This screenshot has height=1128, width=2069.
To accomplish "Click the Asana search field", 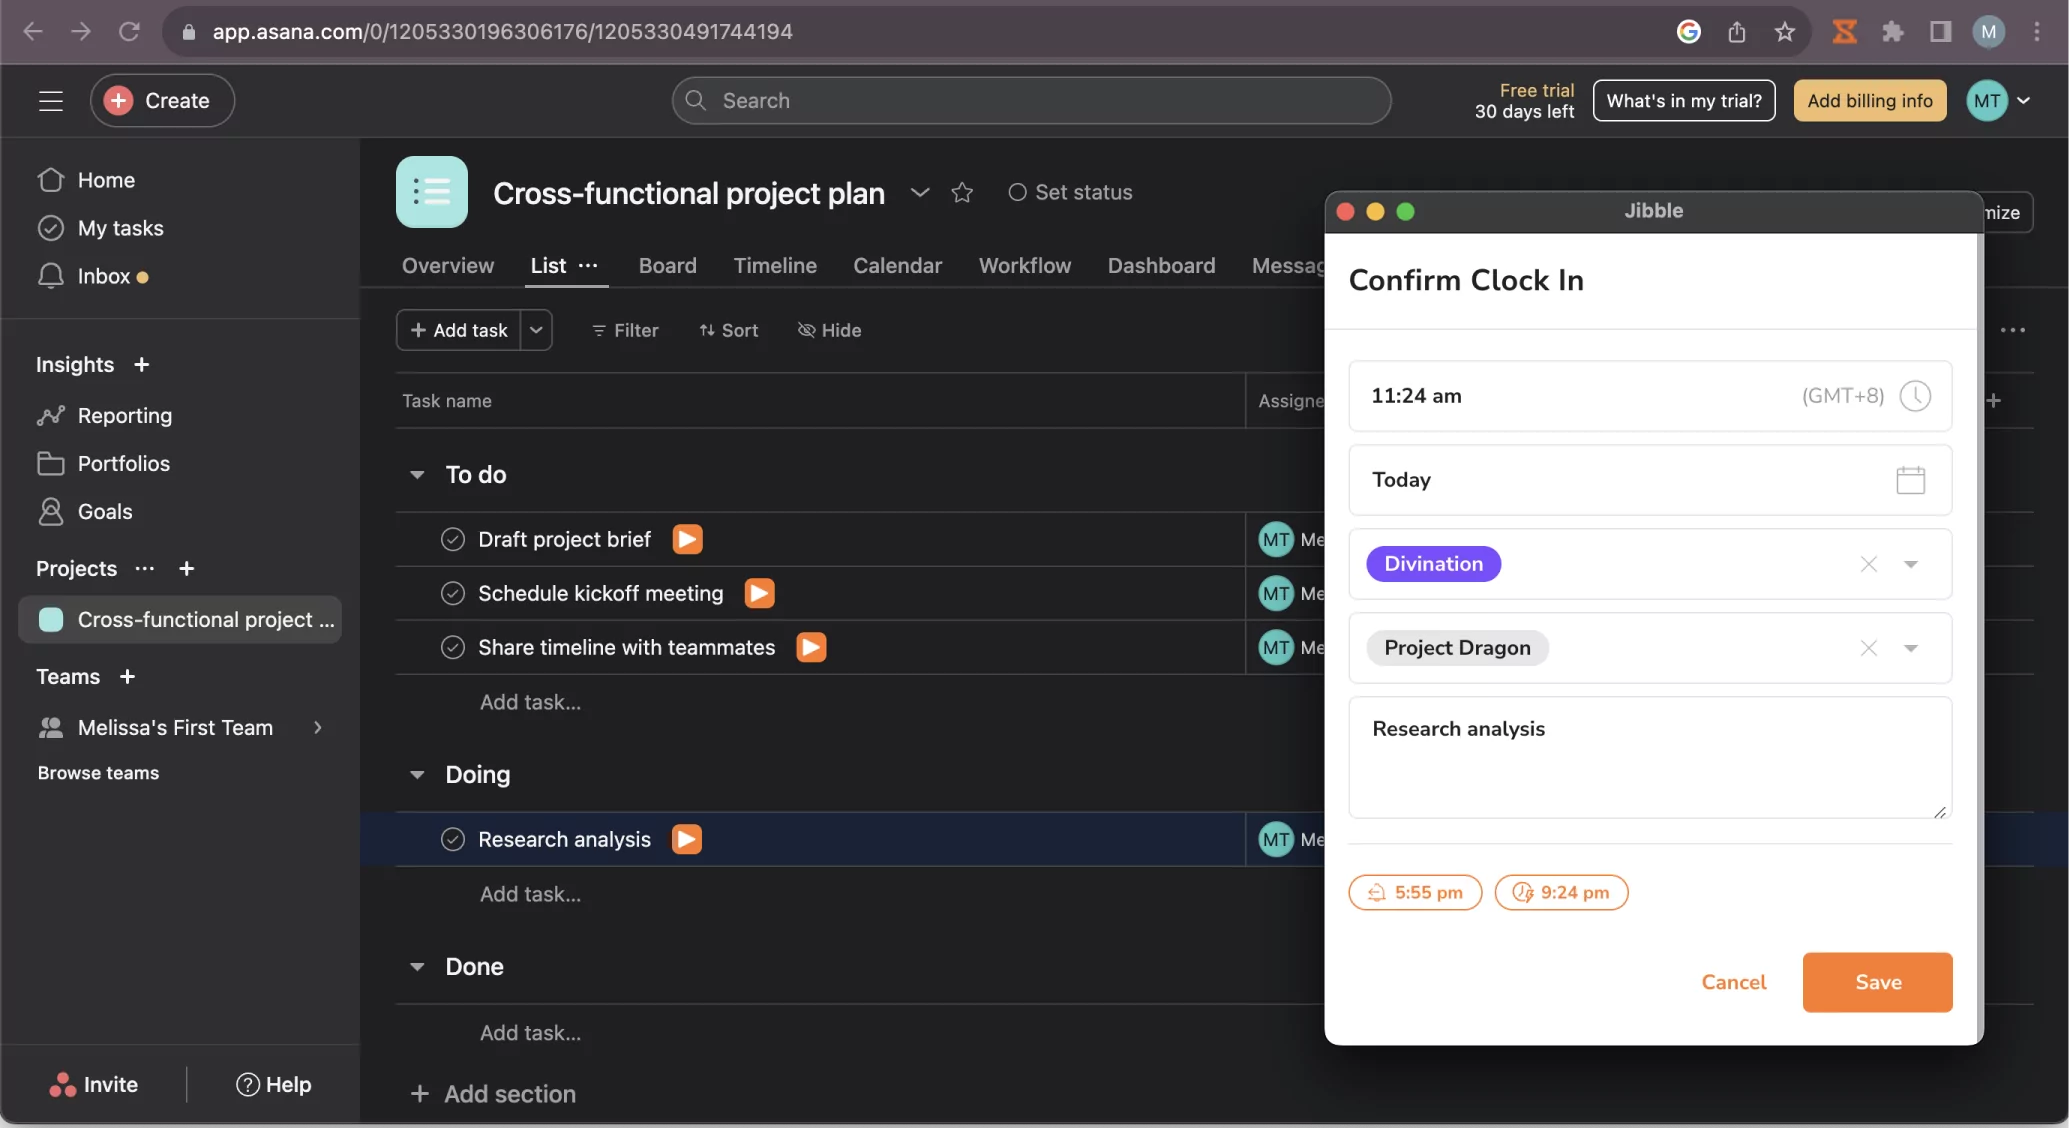I will [1031, 100].
